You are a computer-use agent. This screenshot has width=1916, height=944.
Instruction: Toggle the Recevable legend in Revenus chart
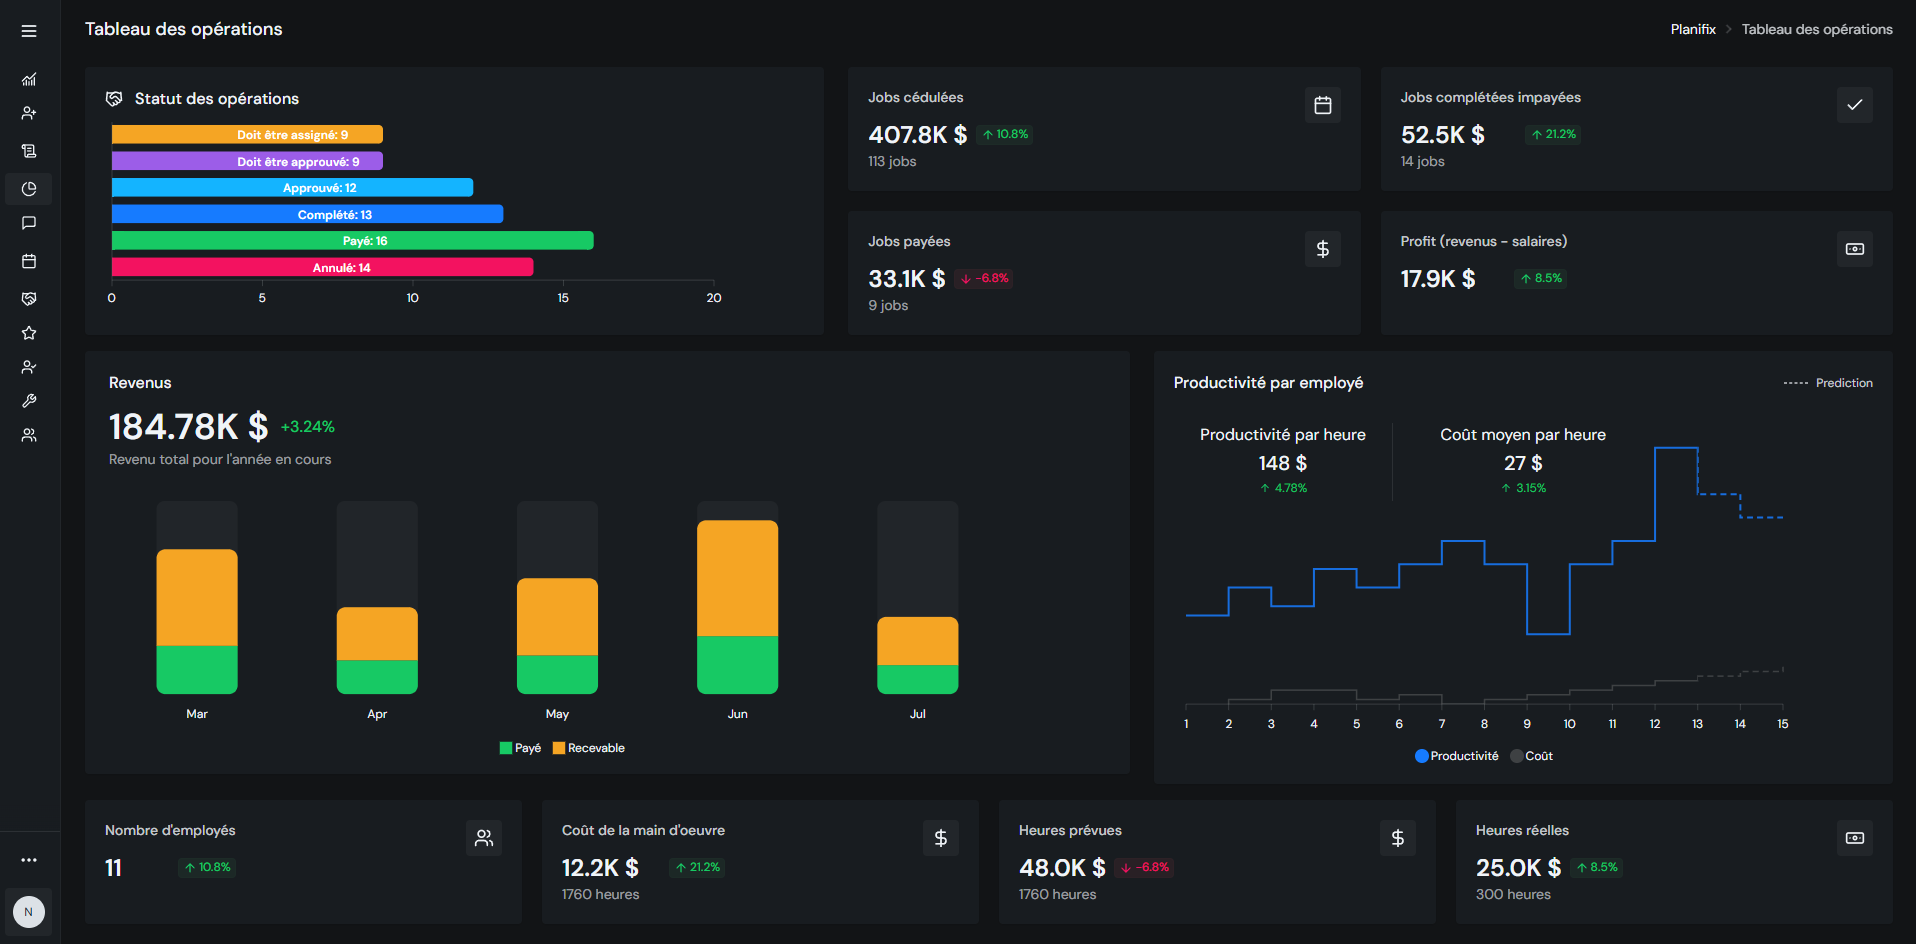pos(589,748)
